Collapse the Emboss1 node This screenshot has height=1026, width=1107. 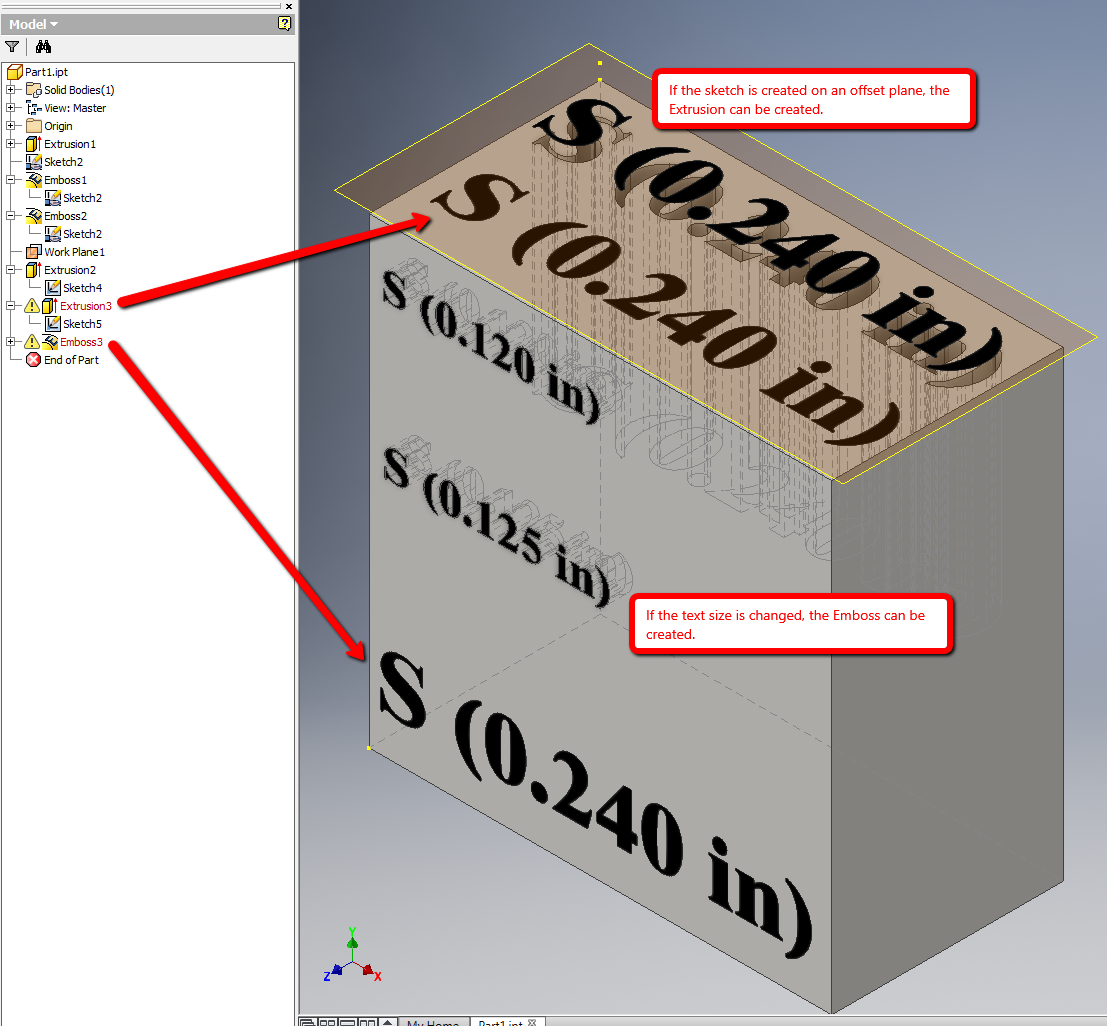(11, 180)
